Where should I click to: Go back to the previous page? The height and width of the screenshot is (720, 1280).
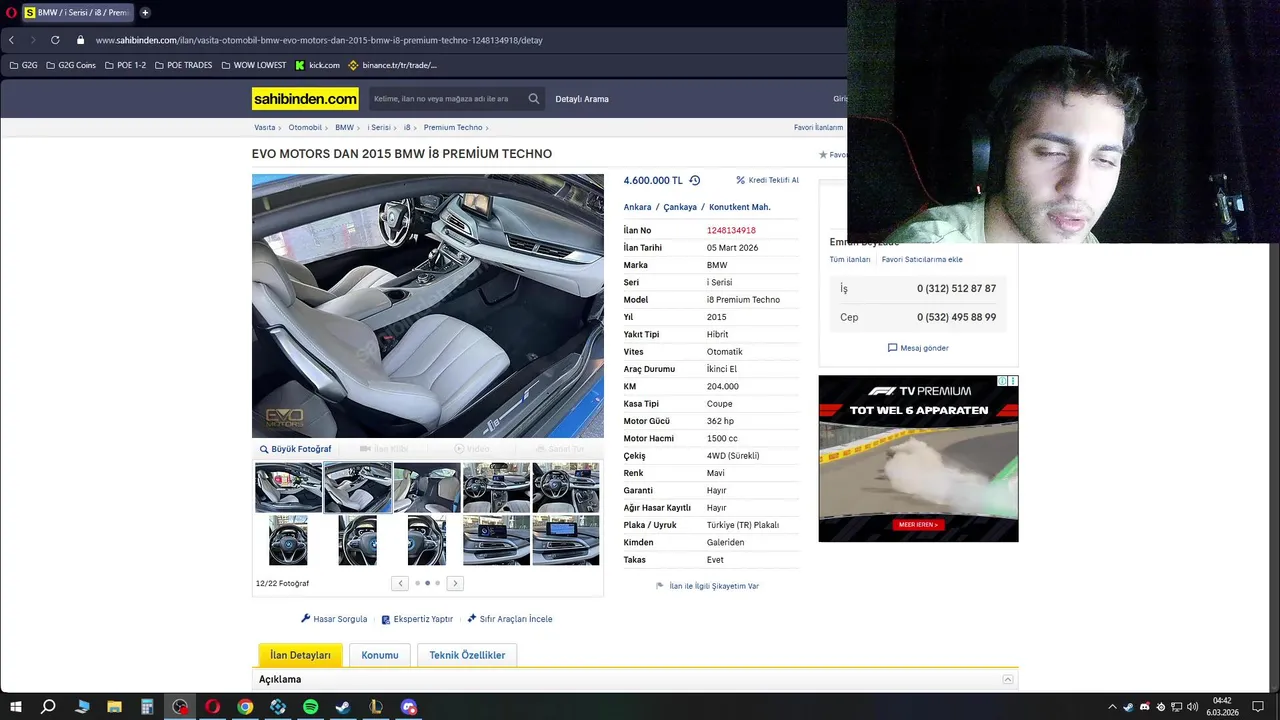tap(11, 40)
